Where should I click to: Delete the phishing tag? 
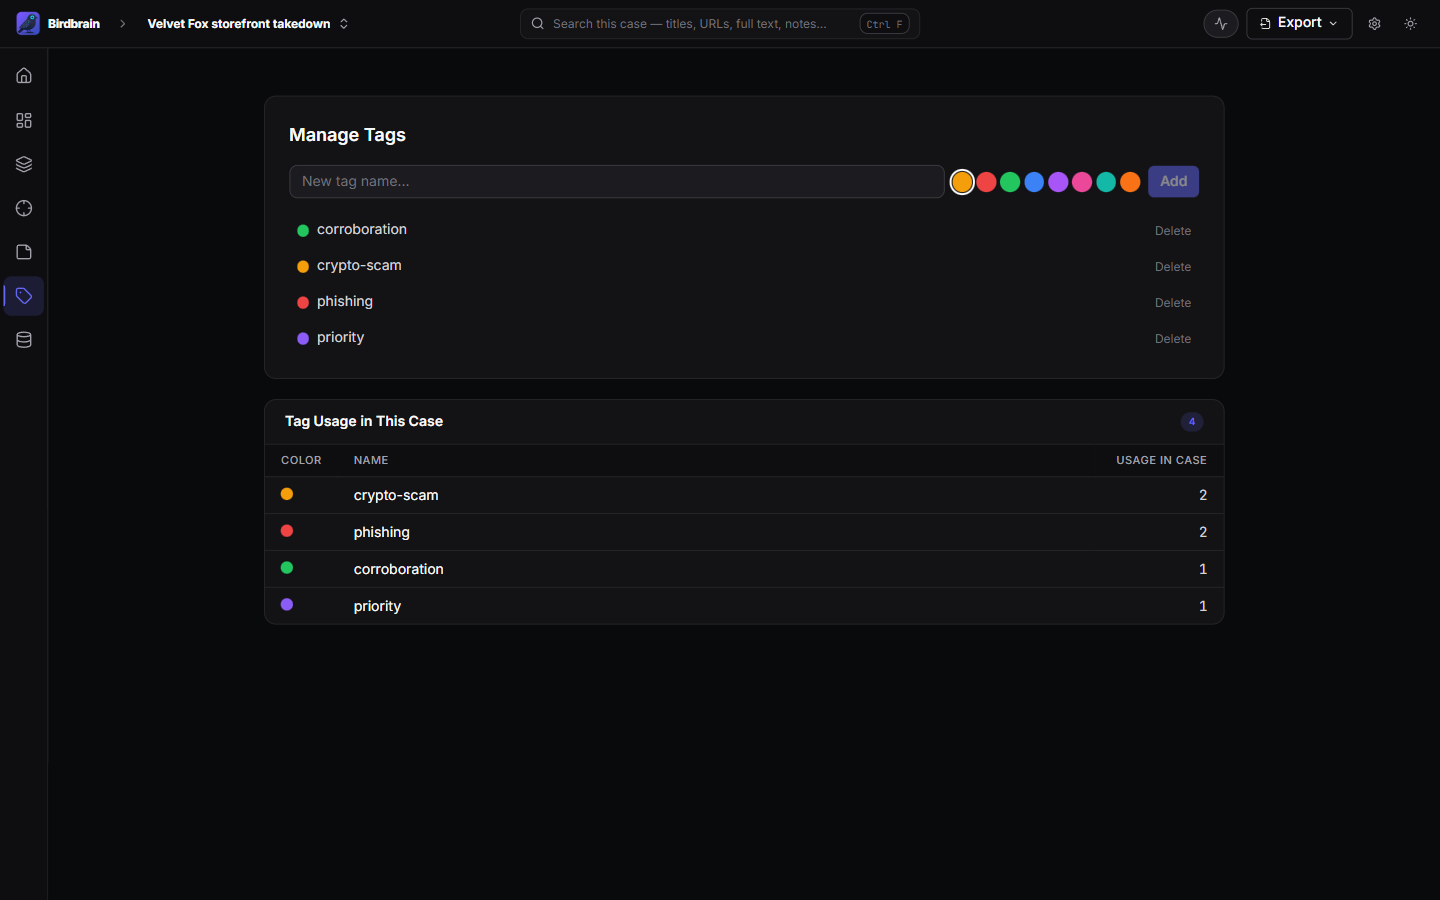[x=1173, y=303]
